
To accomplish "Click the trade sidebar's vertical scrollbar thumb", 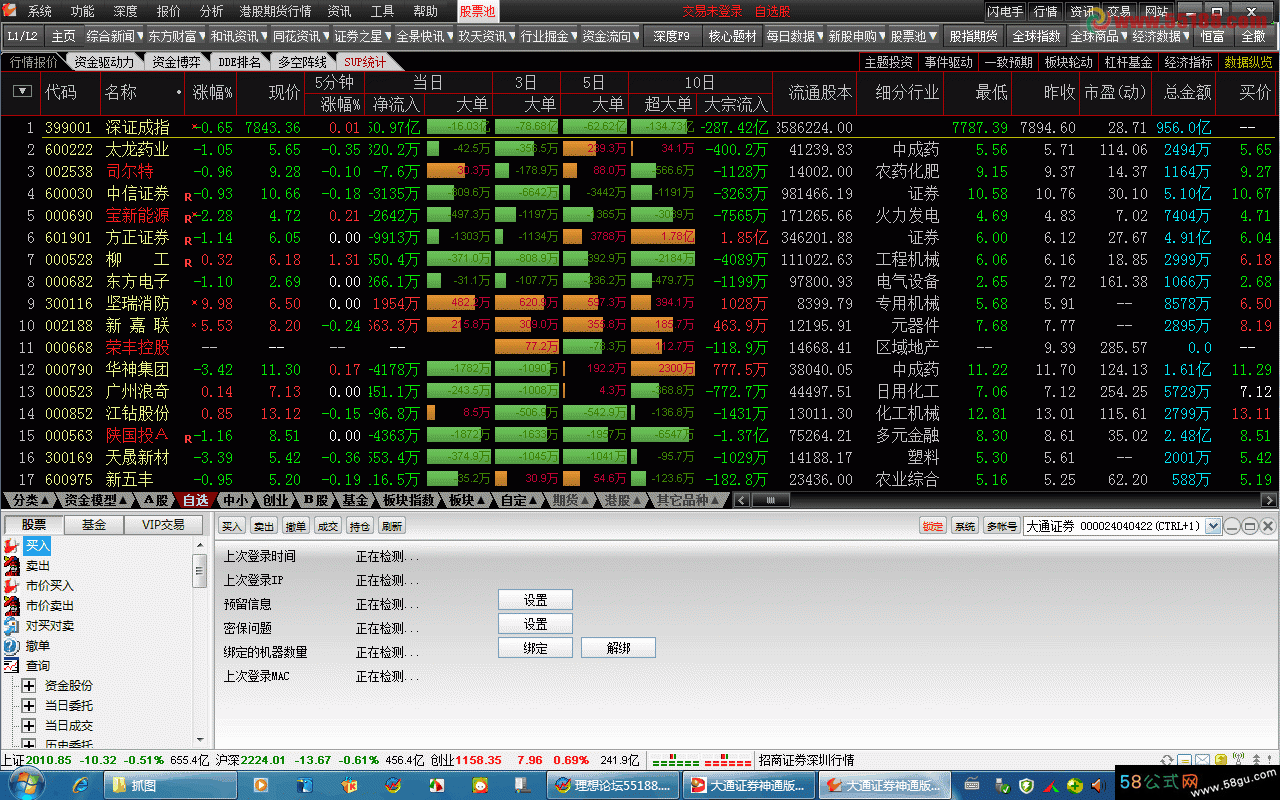I will point(200,570).
